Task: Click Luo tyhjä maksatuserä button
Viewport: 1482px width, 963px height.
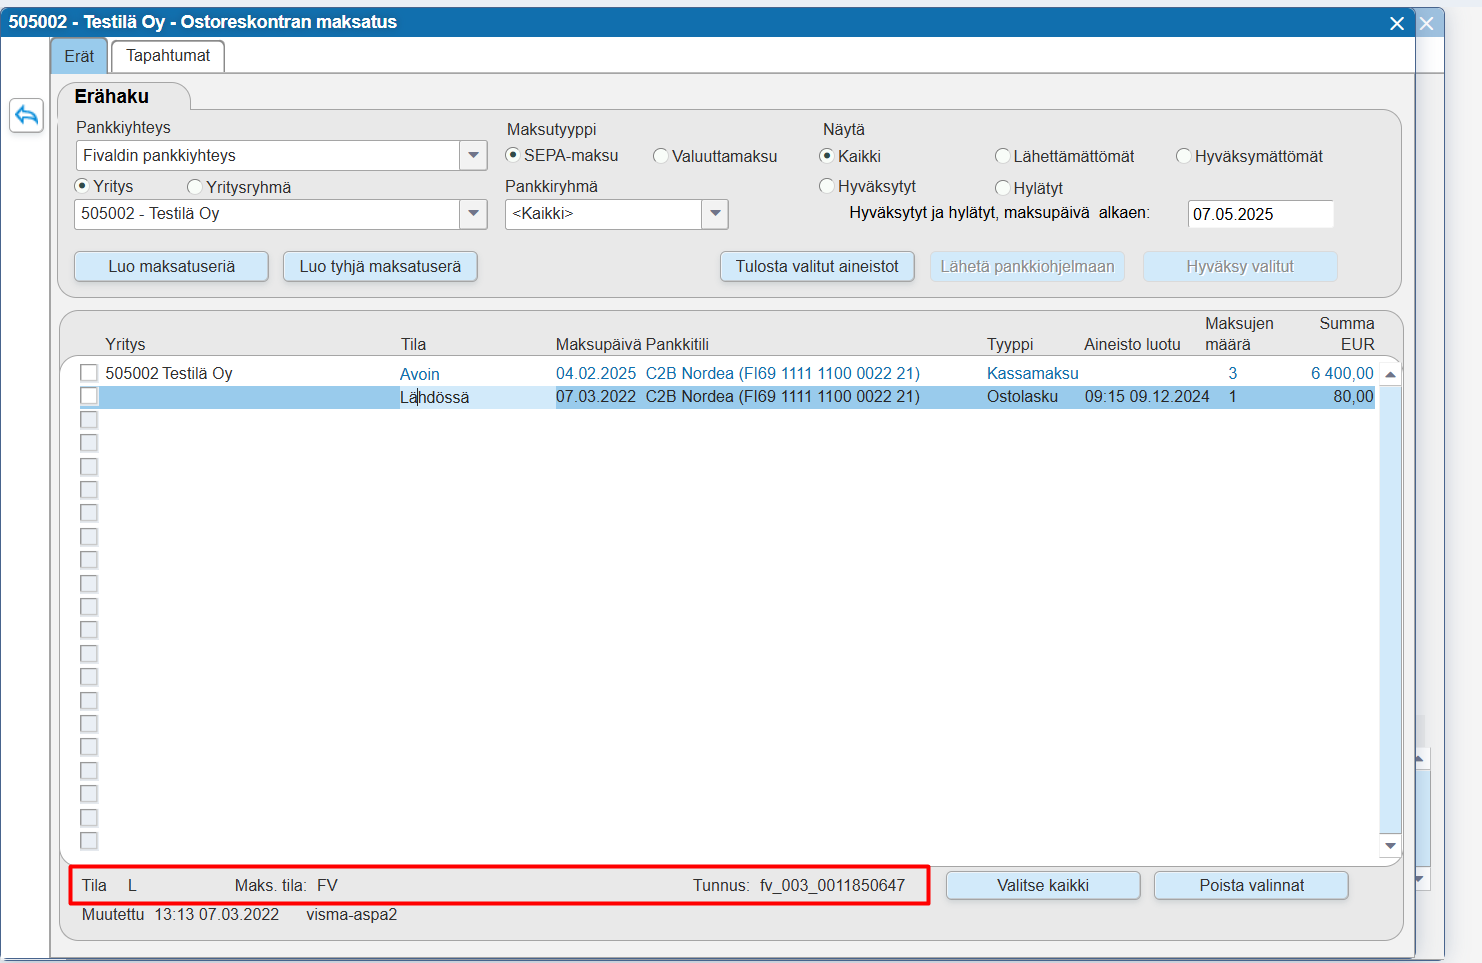Action: pos(380,266)
